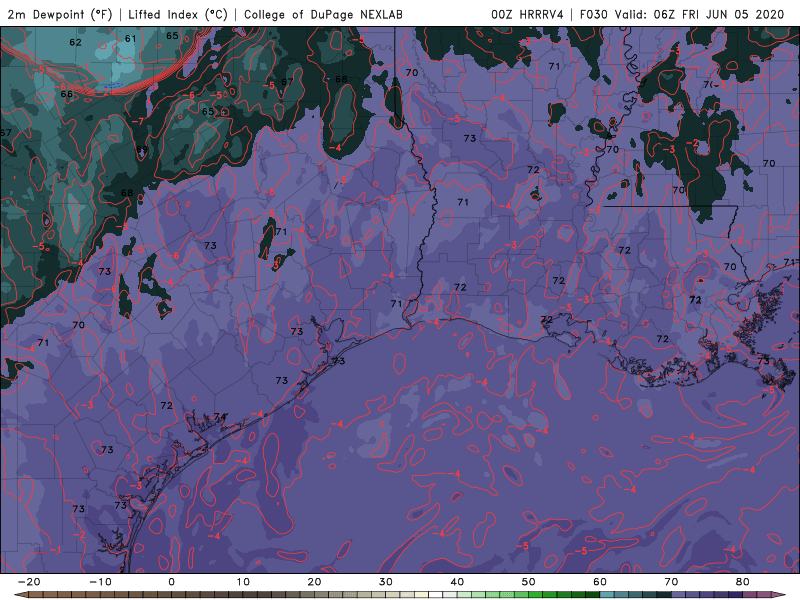Select the "College of DuPage NEXLAB" text
800x600 pixels.
(x=323, y=15)
